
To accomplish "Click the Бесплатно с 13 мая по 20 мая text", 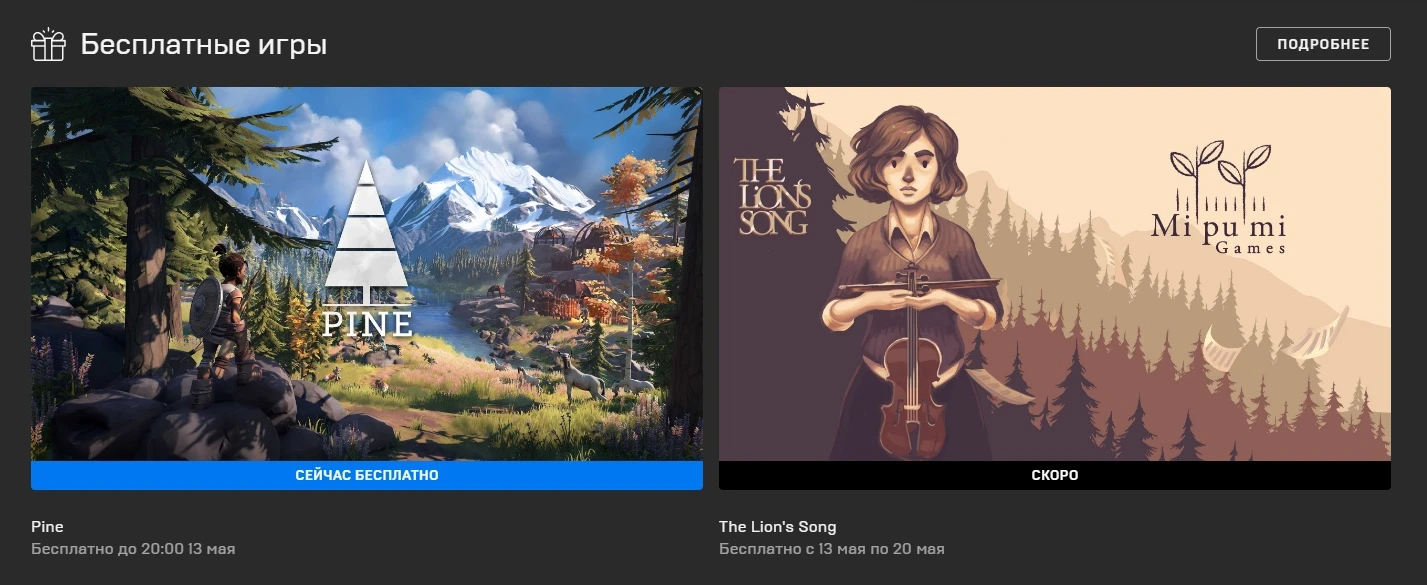I will (x=831, y=549).
